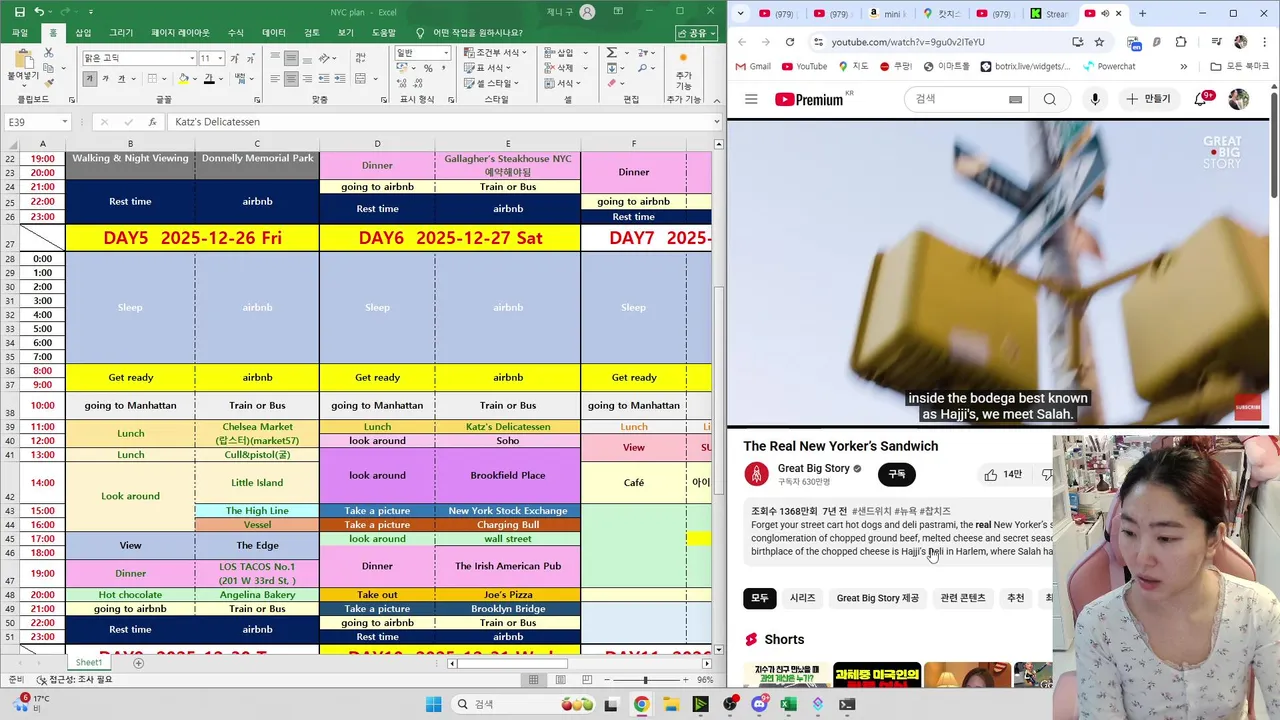The width and height of the screenshot is (1280, 720).
Task: Switch to Page Break Preview in status bar
Action: [x=587, y=680]
